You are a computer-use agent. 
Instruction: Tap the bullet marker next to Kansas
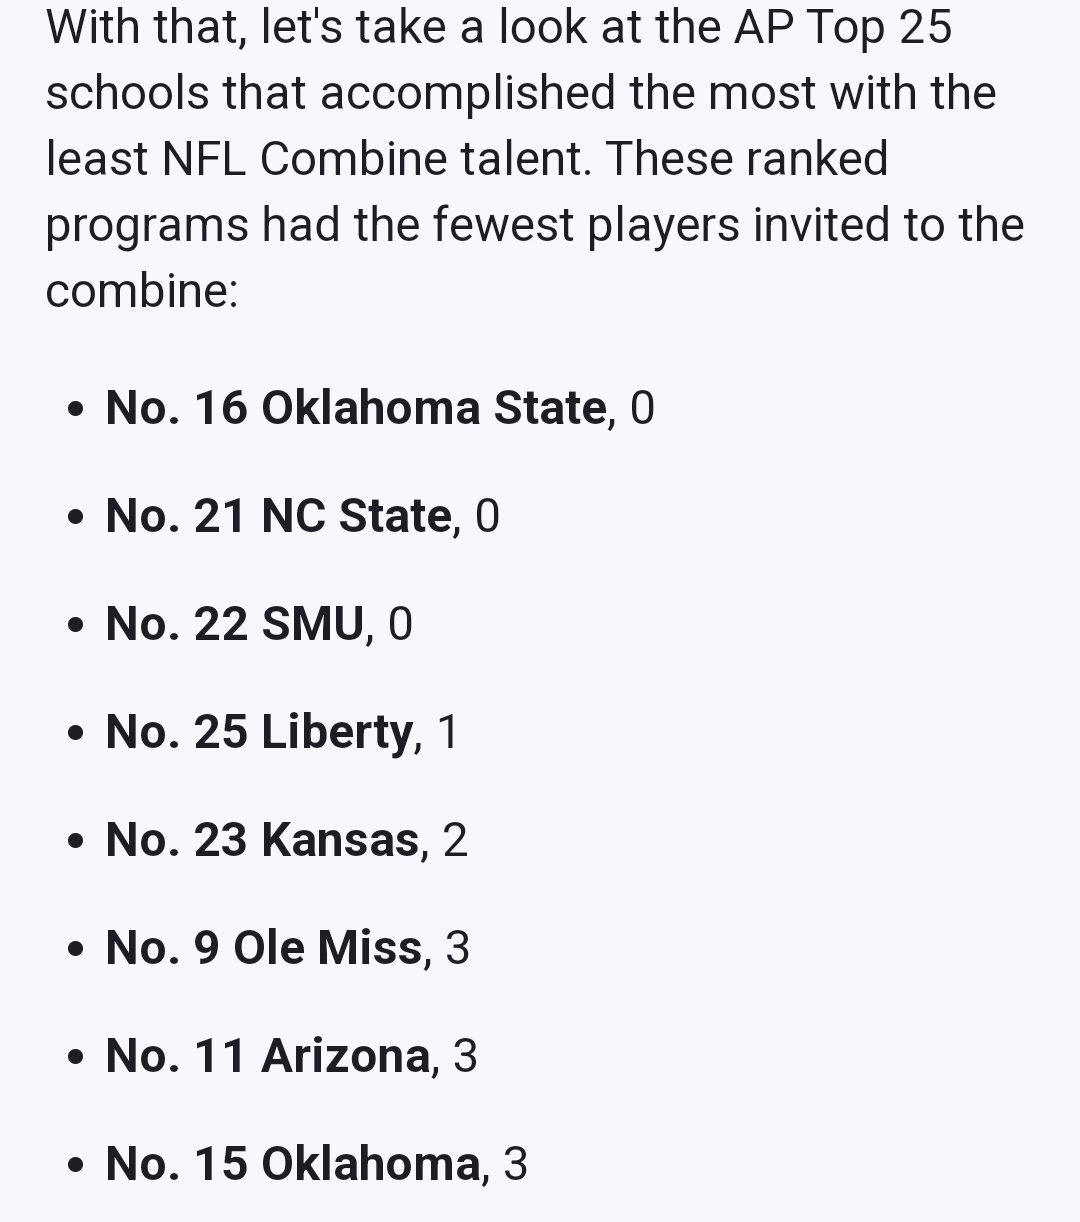[x=75, y=842]
